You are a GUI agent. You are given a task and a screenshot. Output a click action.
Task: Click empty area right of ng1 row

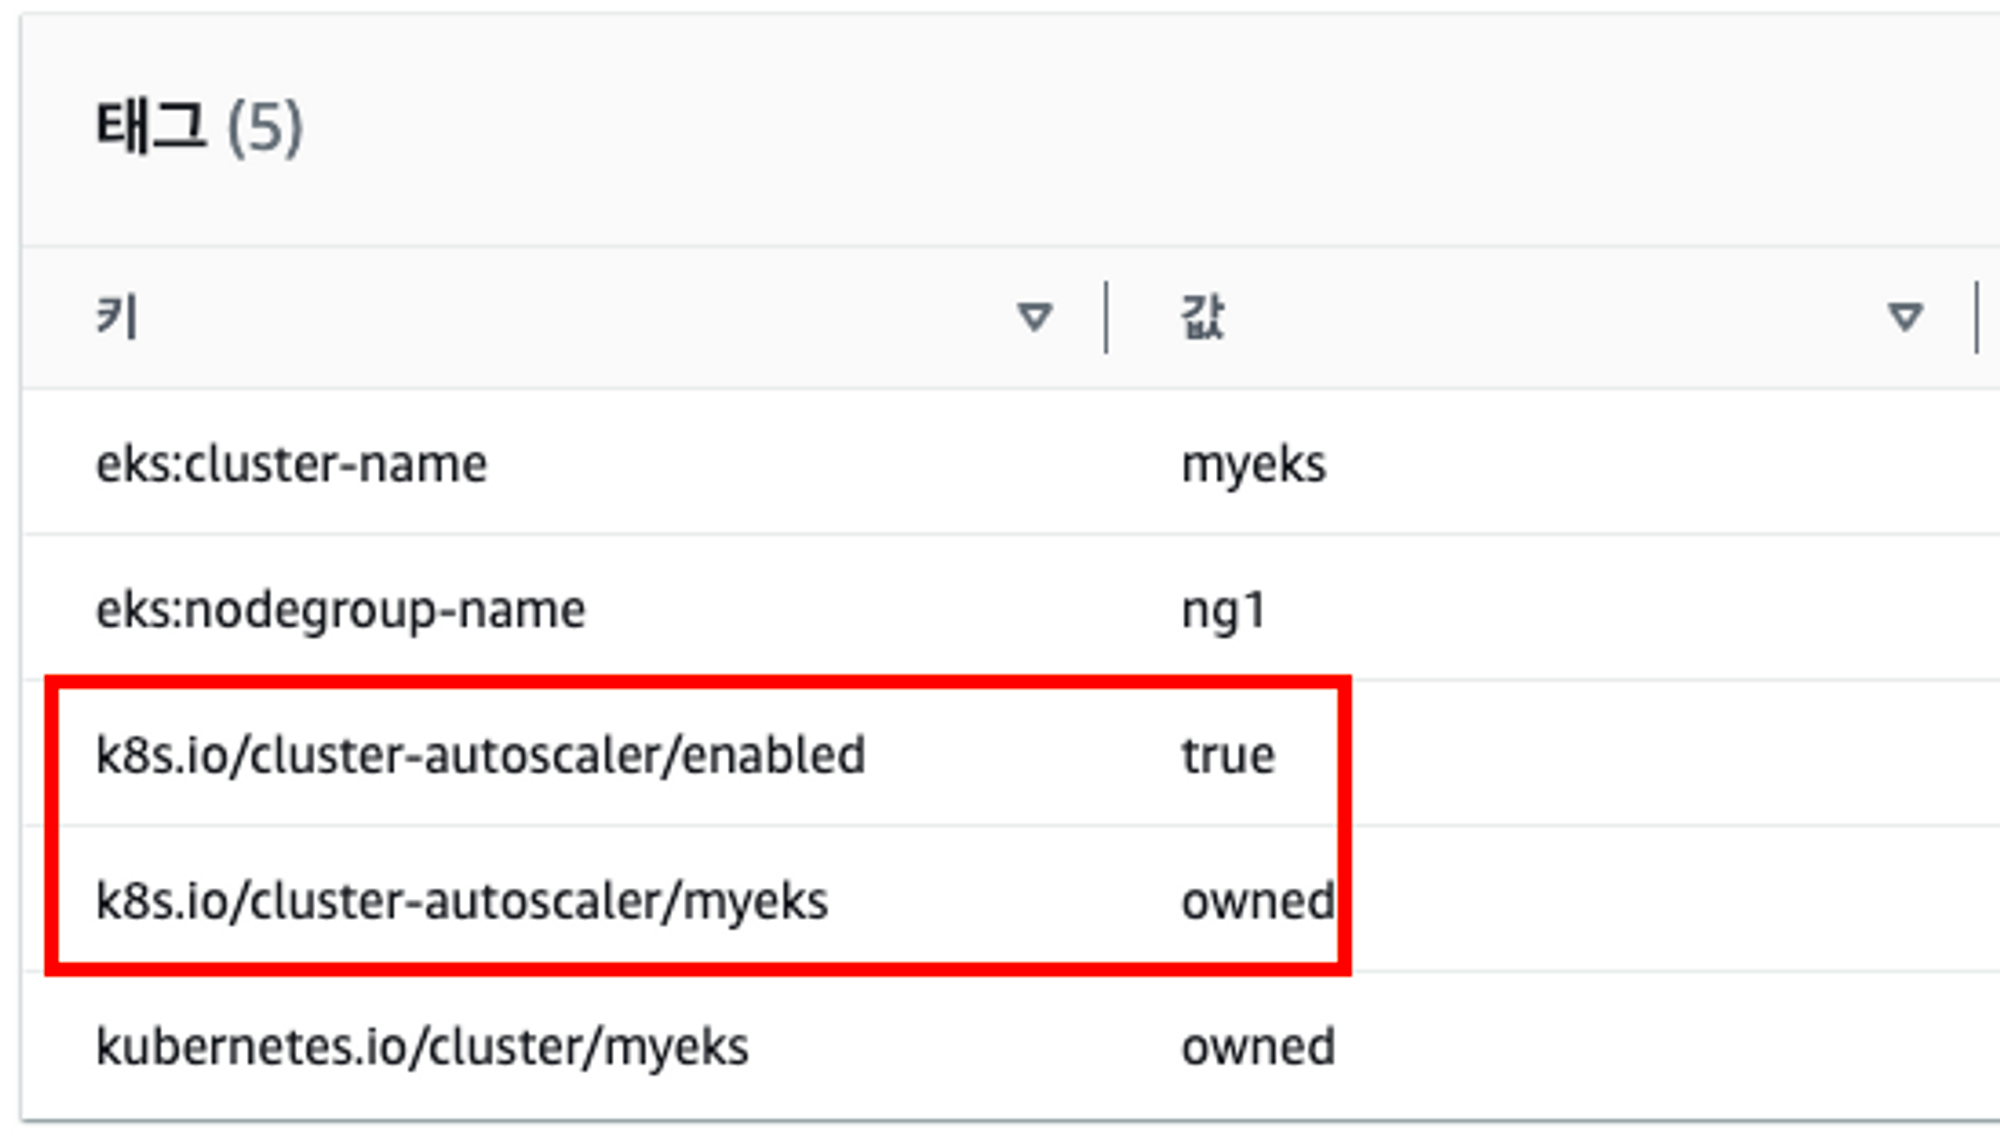pyautogui.click(x=1650, y=610)
